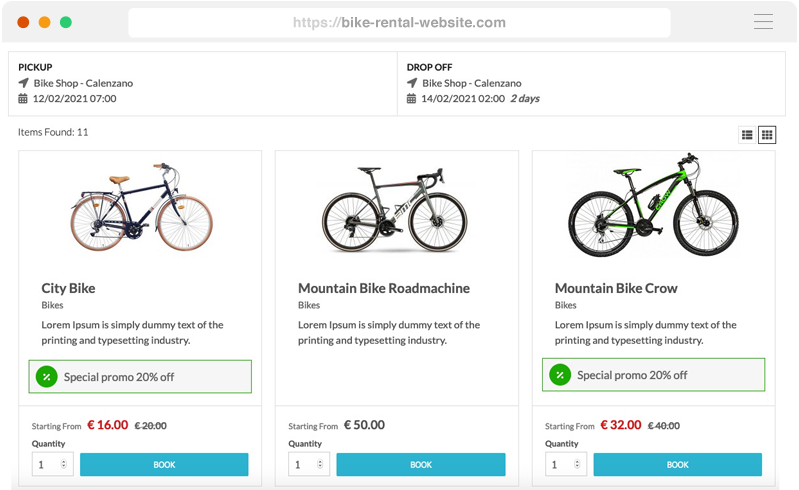Click the City Bike product image

point(141,207)
